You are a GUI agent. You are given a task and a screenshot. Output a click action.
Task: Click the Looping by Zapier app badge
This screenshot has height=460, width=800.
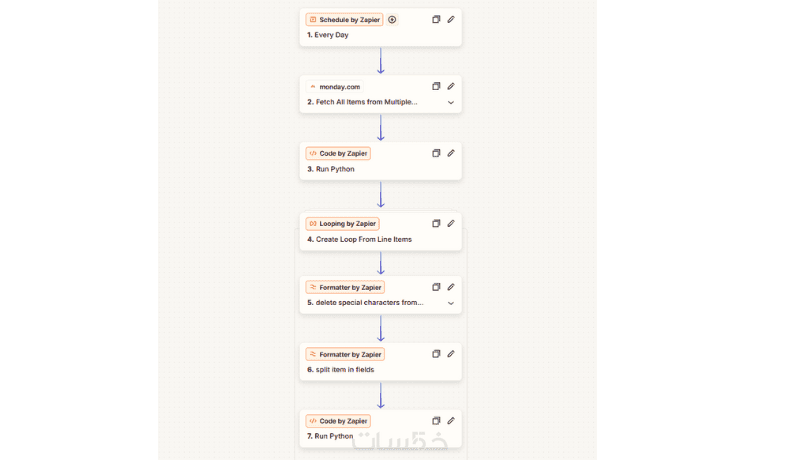342,223
